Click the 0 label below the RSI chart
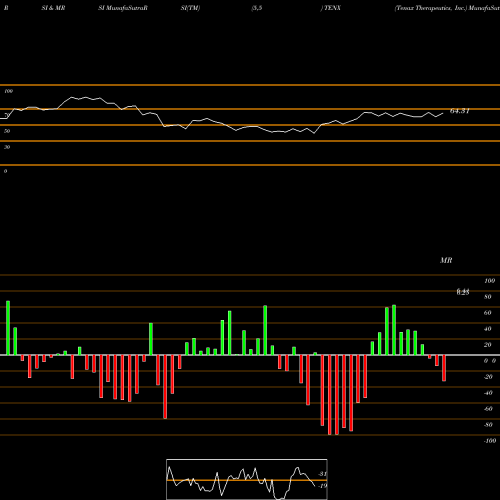 click(x=5, y=171)
